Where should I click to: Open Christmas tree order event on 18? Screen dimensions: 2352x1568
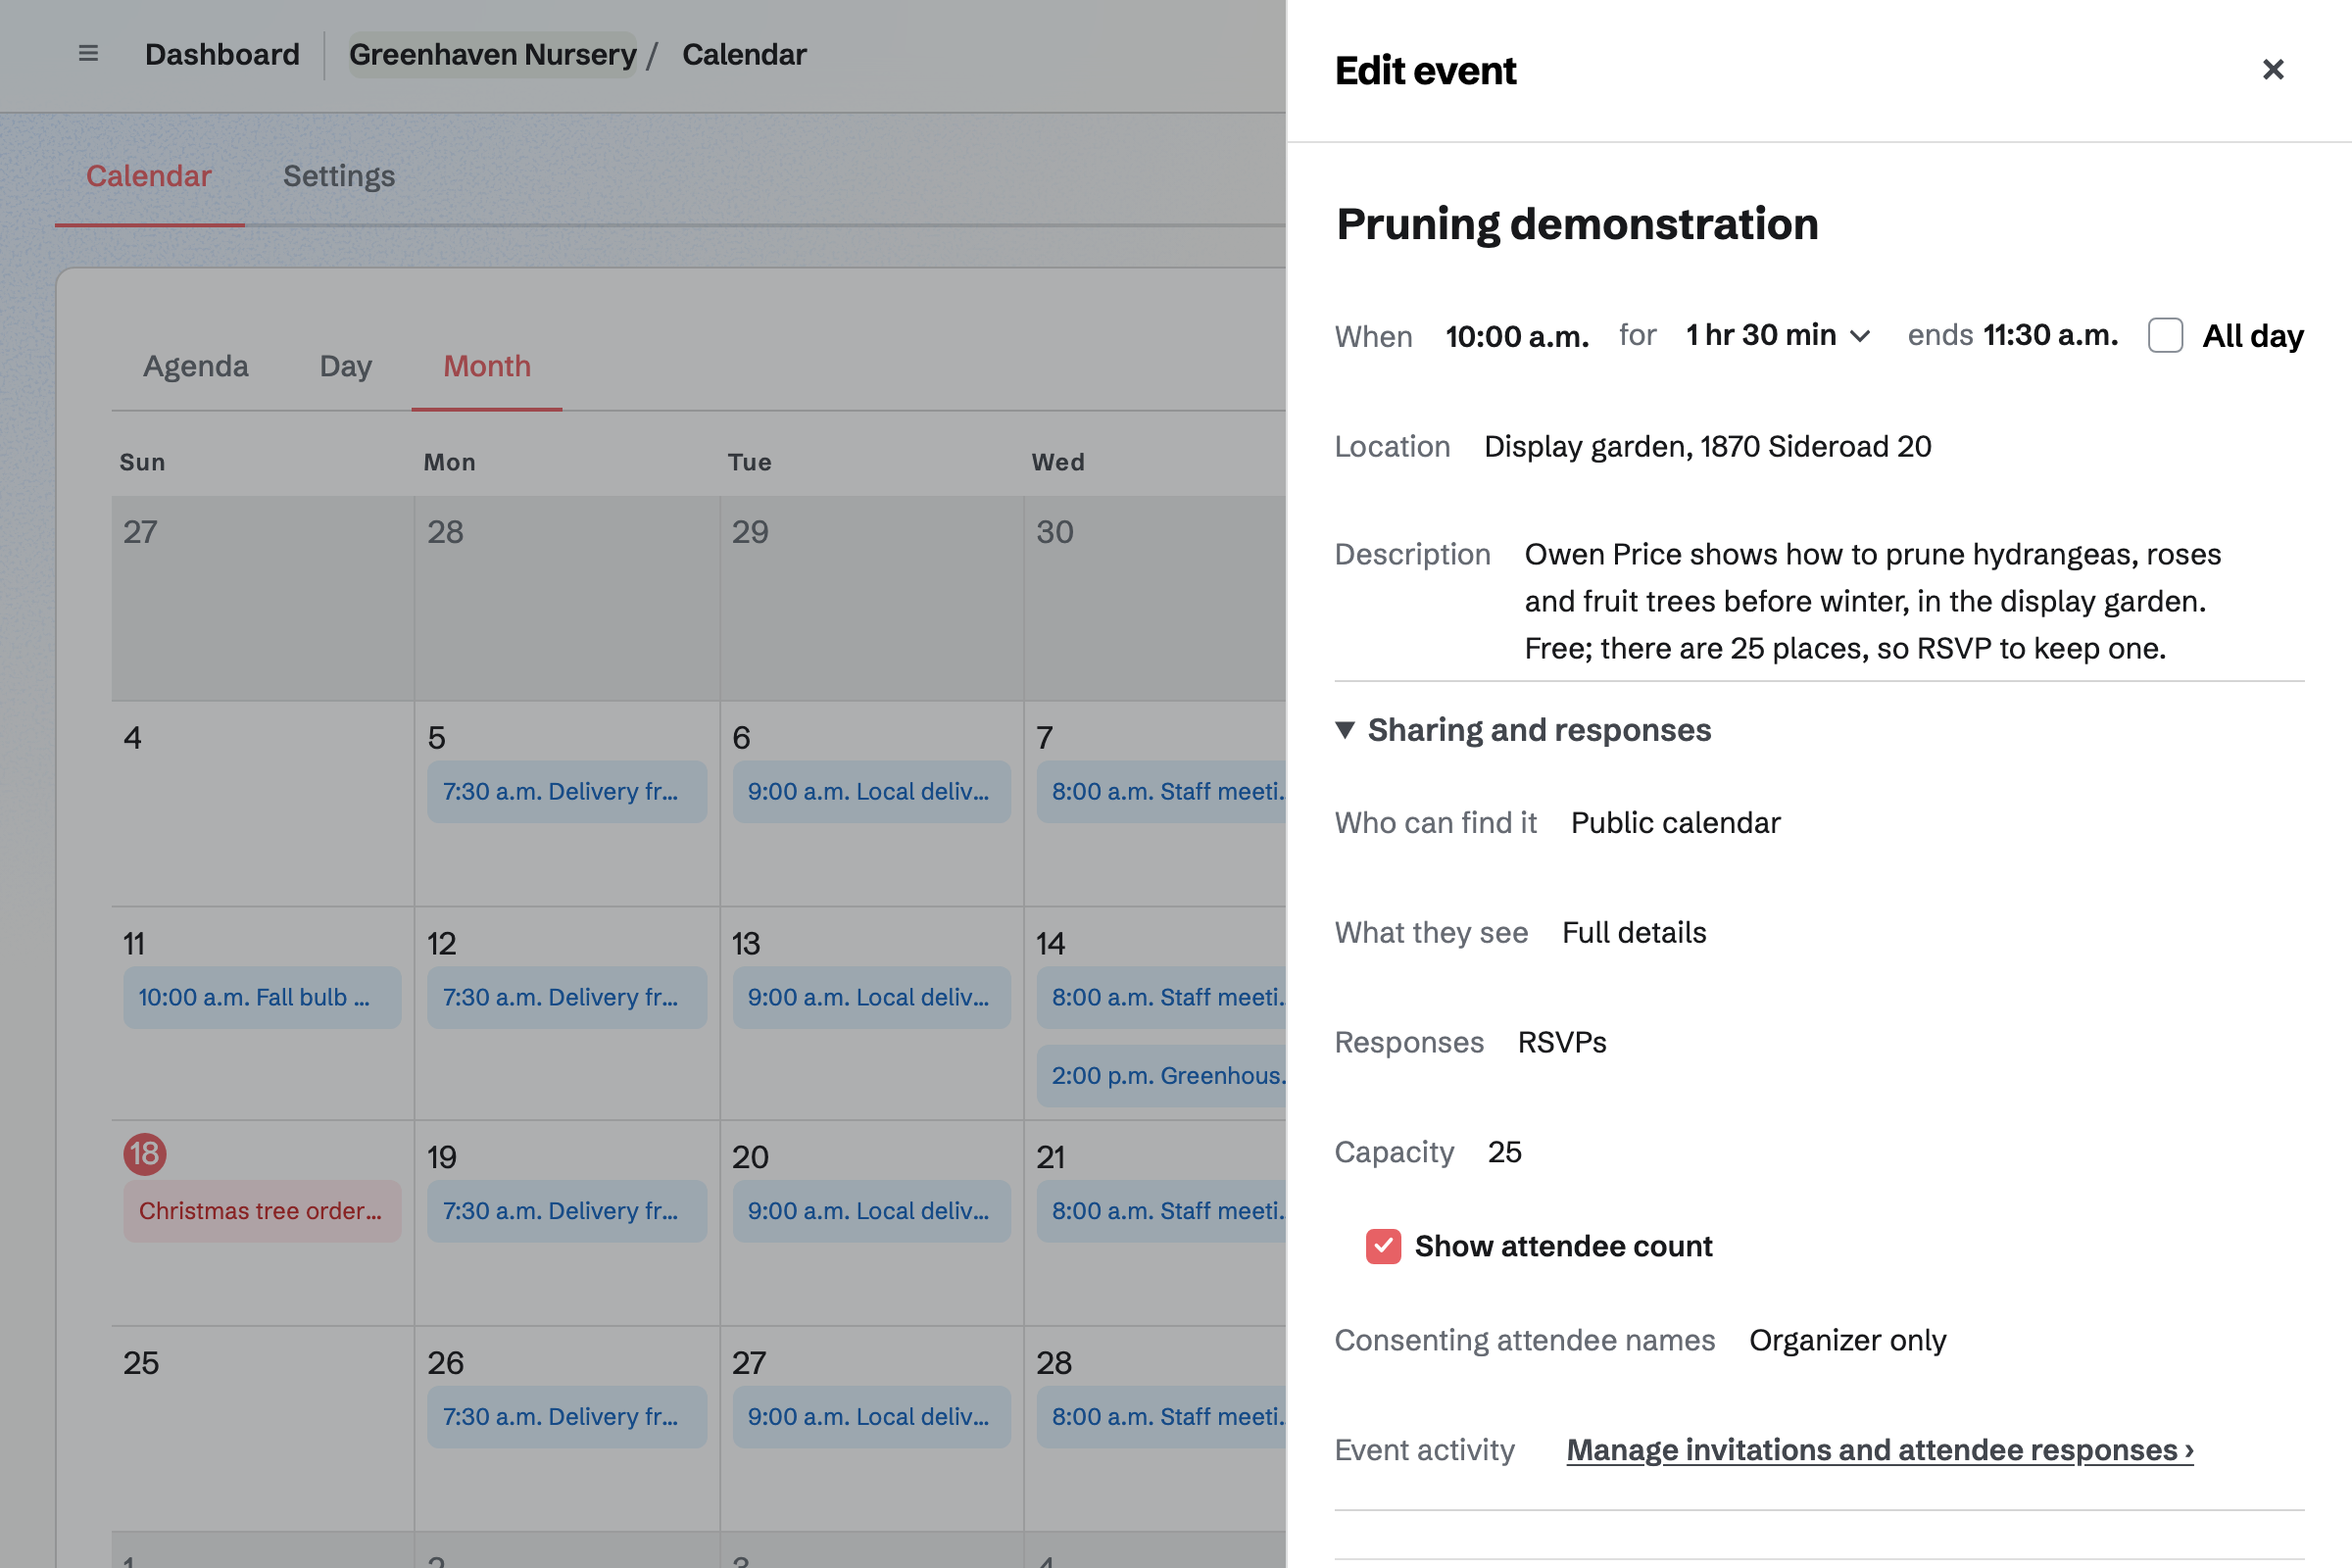262,1211
